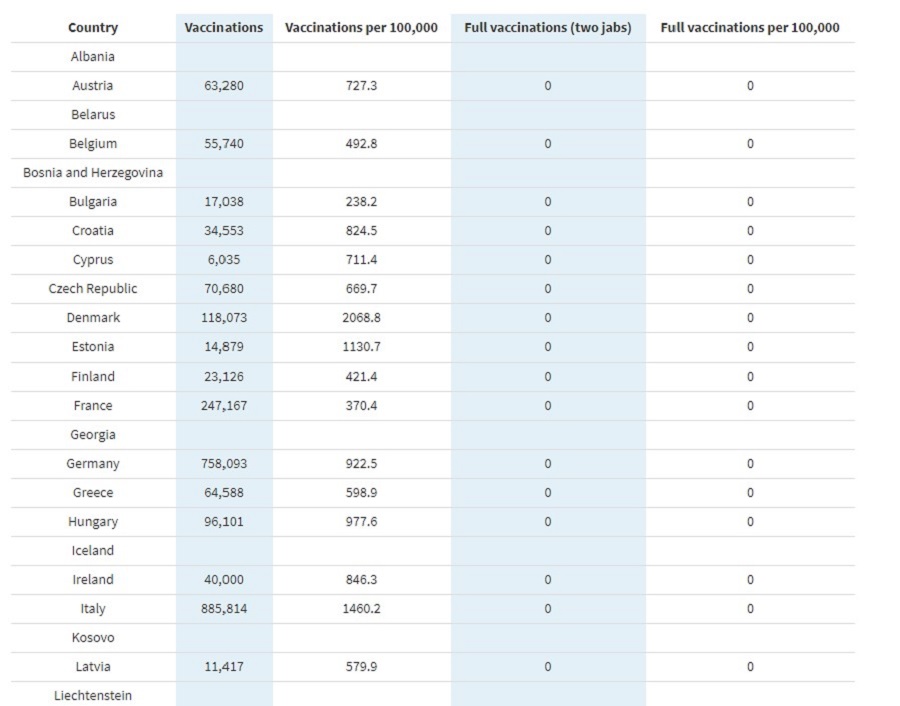Click the Full vaccinations per 100,000 header
This screenshot has height=706, width=900.
pos(750,28)
